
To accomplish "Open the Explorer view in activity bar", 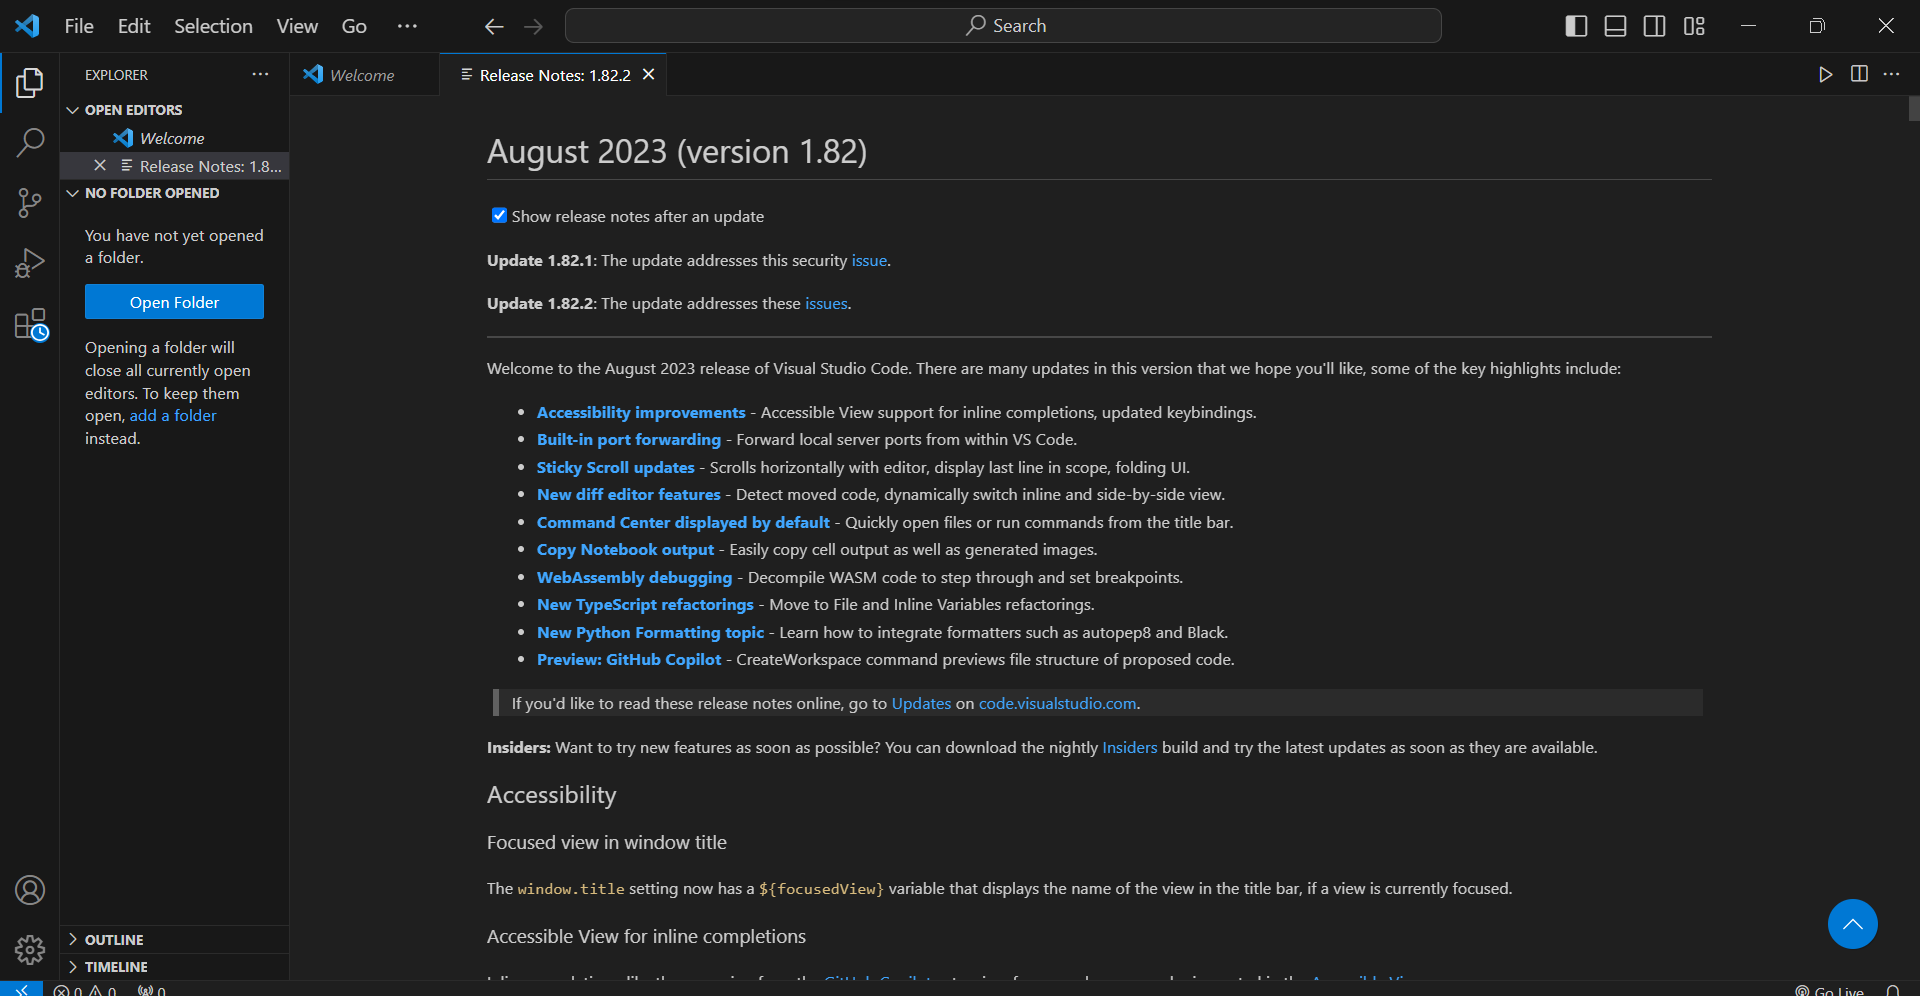I will (x=30, y=83).
